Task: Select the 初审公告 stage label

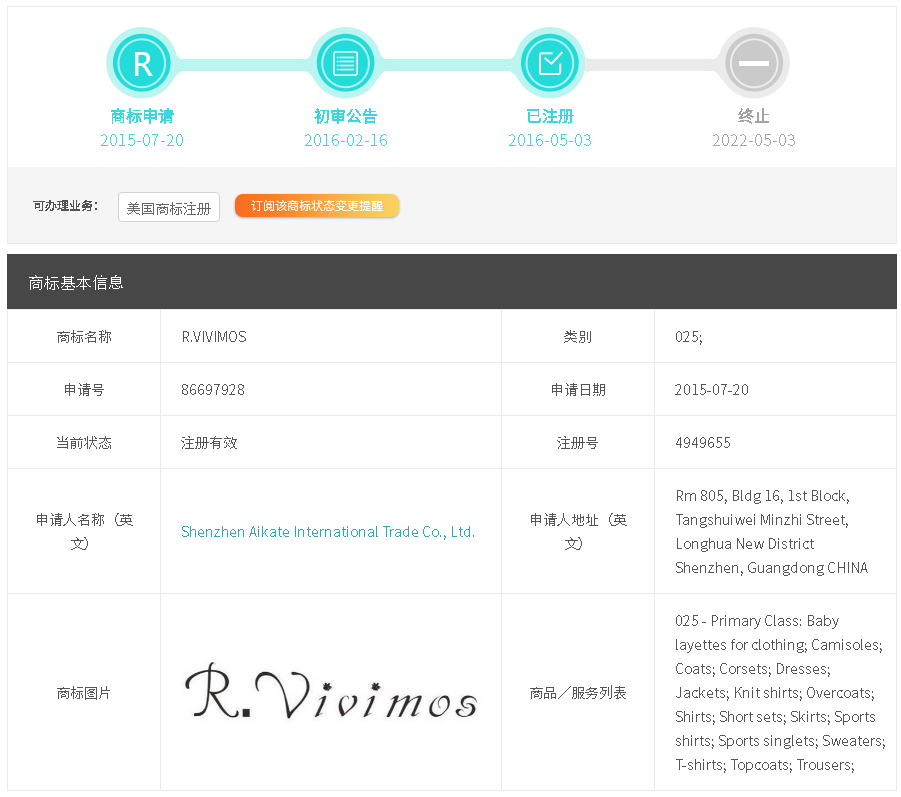Action: pyautogui.click(x=345, y=116)
